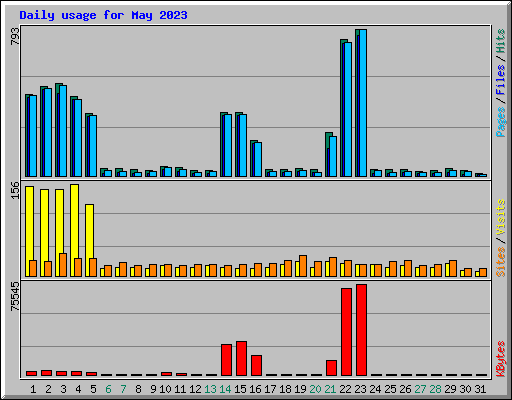The width and height of the screenshot is (512, 400).
Task: Click the day 21 red KBytes bar
Action: (331, 368)
